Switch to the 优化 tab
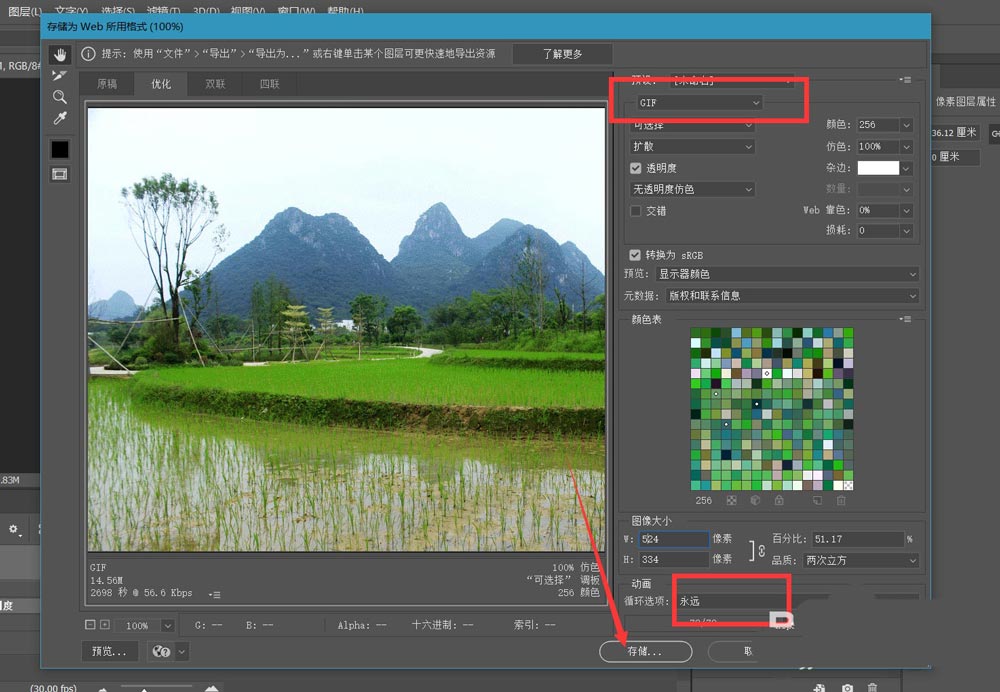The image size is (1000, 692). (161, 84)
